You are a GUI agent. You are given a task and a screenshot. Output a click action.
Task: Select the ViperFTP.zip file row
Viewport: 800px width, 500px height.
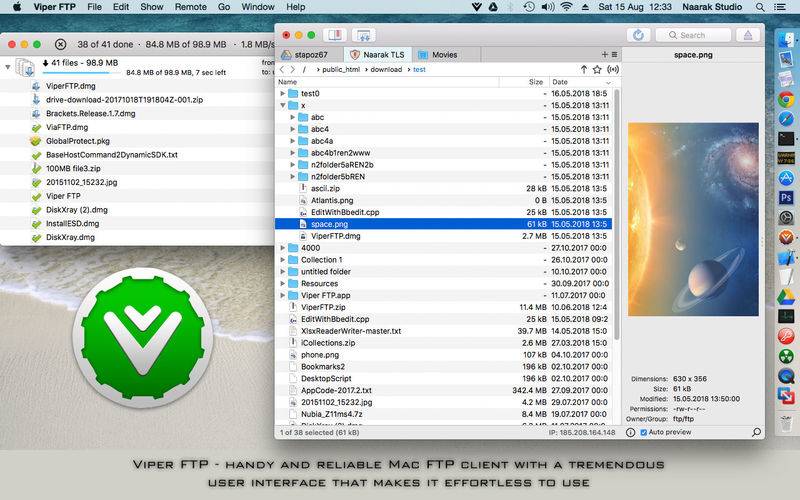click(x=443, y=307)
